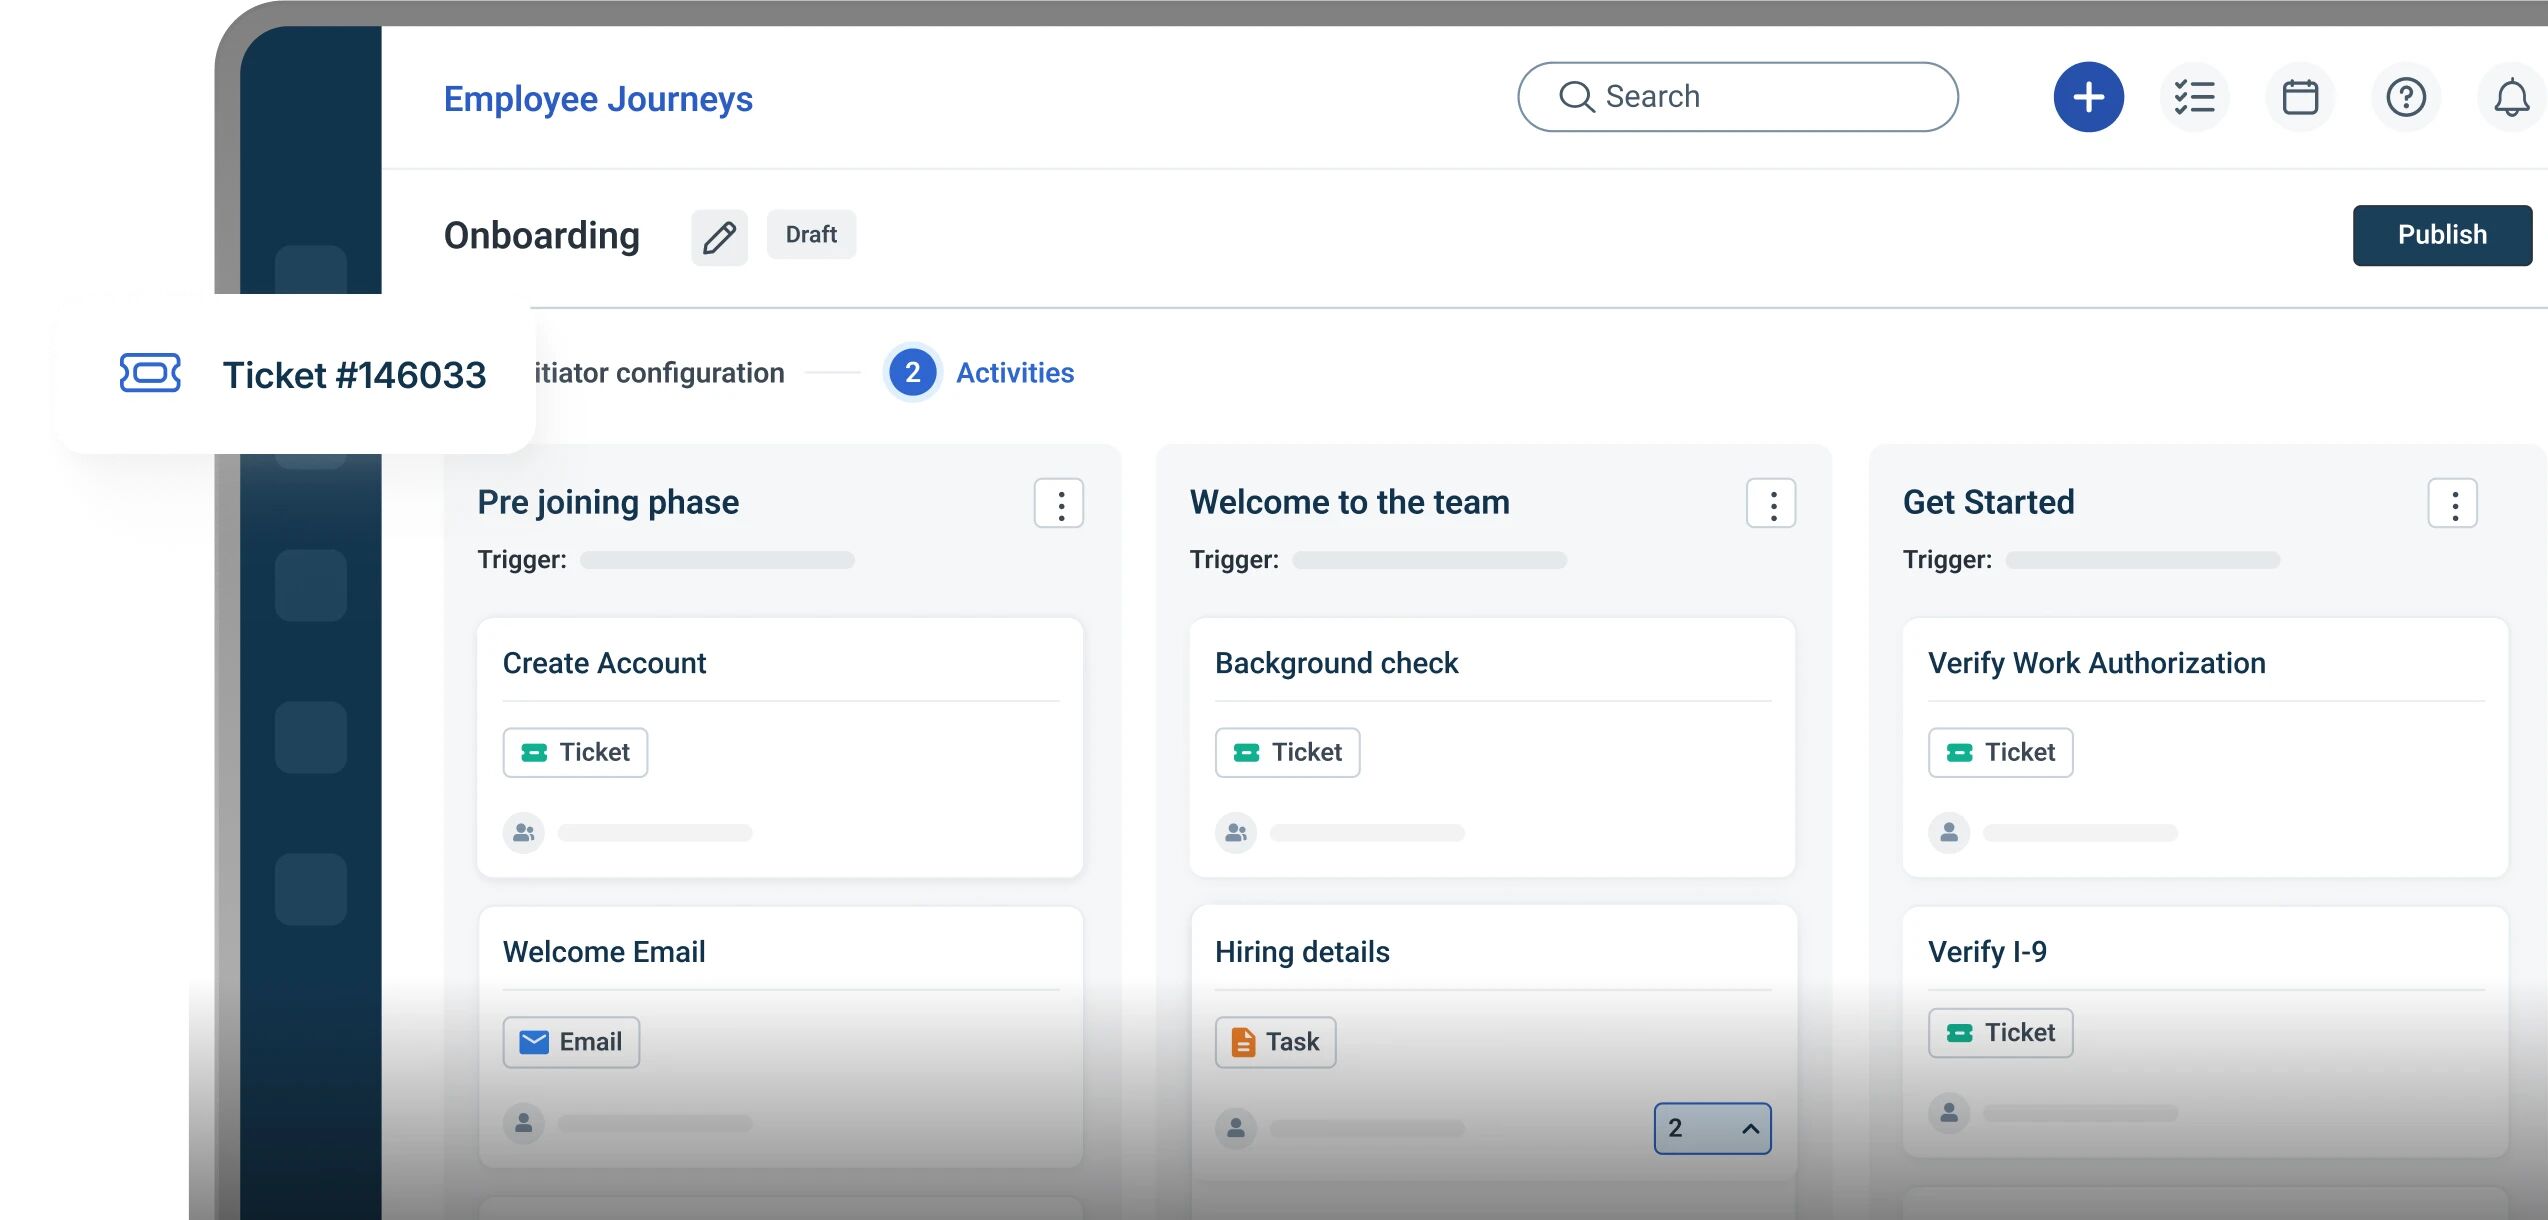This screenshot has width=2548, height=1220.
Task: Click the blue plus add button
Action: (x=2088, y=97)
